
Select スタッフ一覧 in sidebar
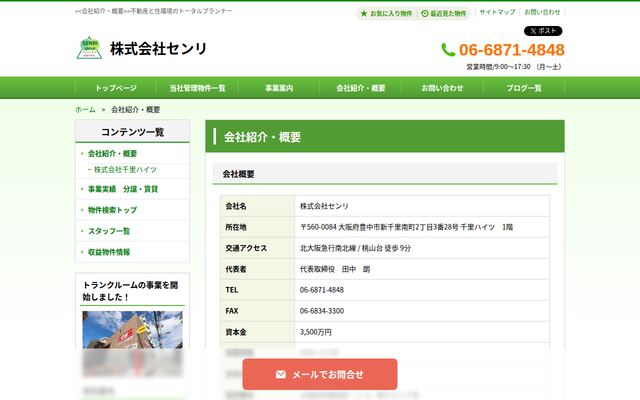pos(109,231)
